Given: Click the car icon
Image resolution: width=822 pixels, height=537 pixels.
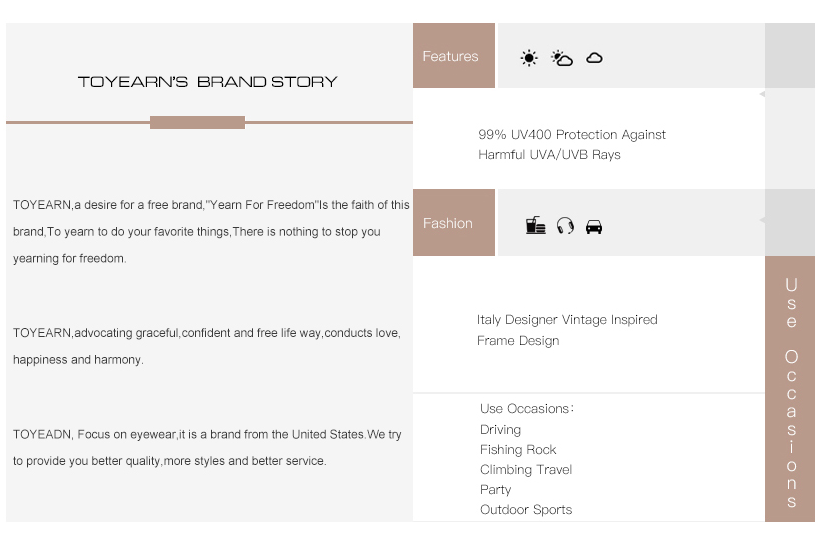Looking at the screenshot, I should click(594, 227).
